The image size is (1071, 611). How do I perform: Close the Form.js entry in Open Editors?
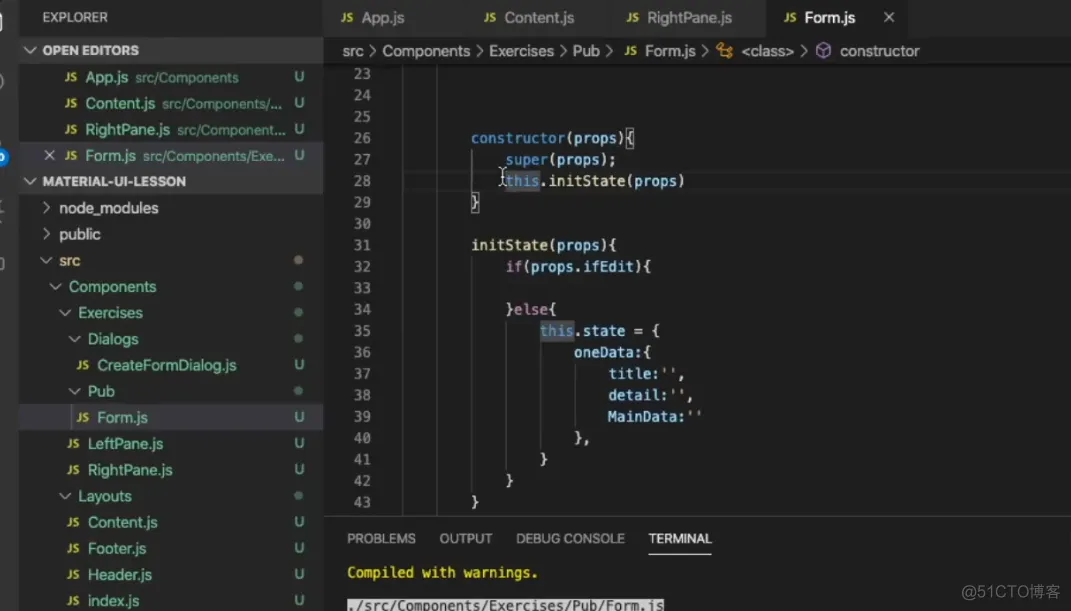click(x=52, y=155)
